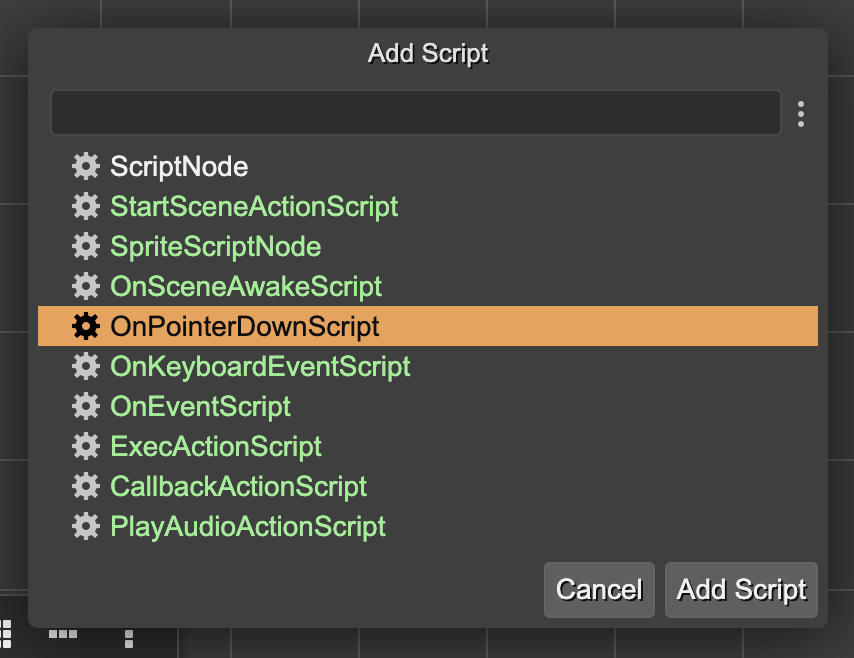Click the CallbackActionScript gear icon
Viewport: 854px width, 658px height.
86,486
